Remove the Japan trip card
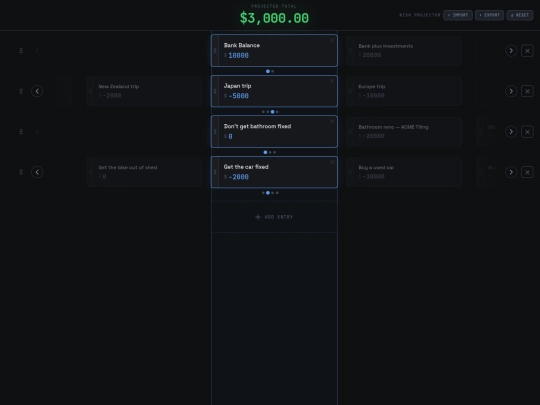Image resolution: width=540 pixels, height=405 pixels. [332, 81]
